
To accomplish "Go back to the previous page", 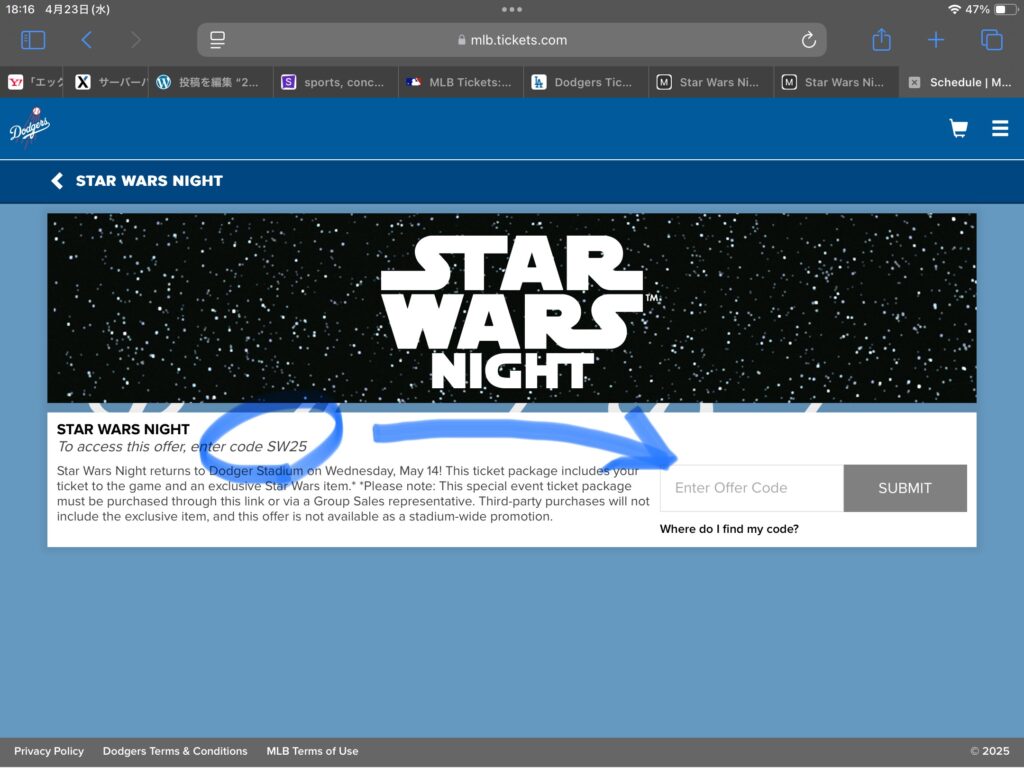I will coord(86,40).
